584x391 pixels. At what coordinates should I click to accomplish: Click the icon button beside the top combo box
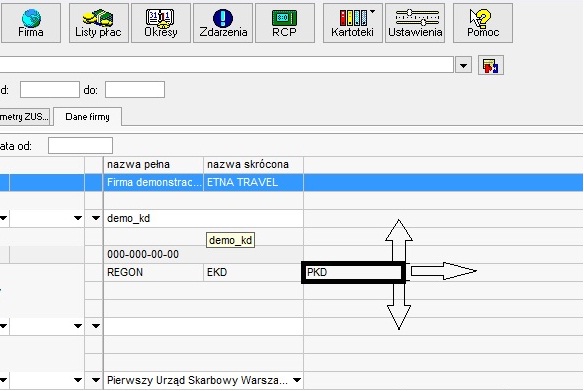tap(491, 66)
